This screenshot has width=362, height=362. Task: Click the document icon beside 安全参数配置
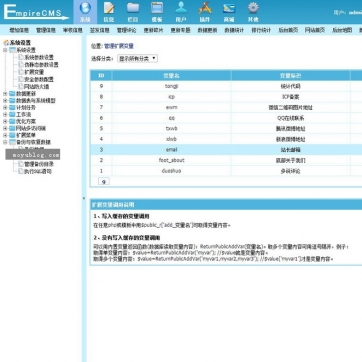(x=21, y=79)
